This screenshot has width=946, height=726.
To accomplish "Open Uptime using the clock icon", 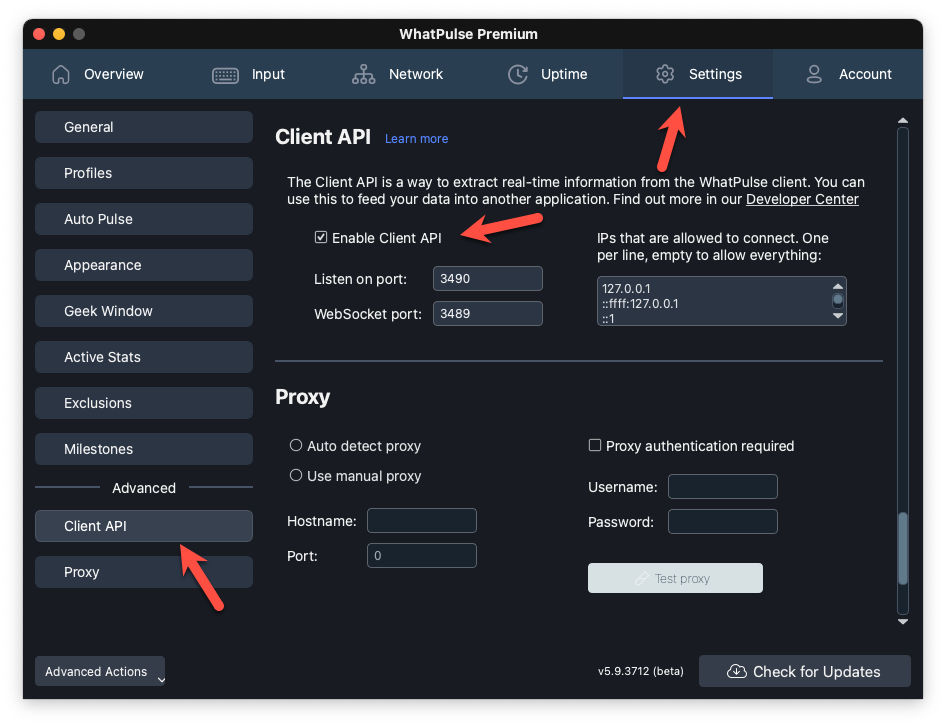I will pos(517,74).
